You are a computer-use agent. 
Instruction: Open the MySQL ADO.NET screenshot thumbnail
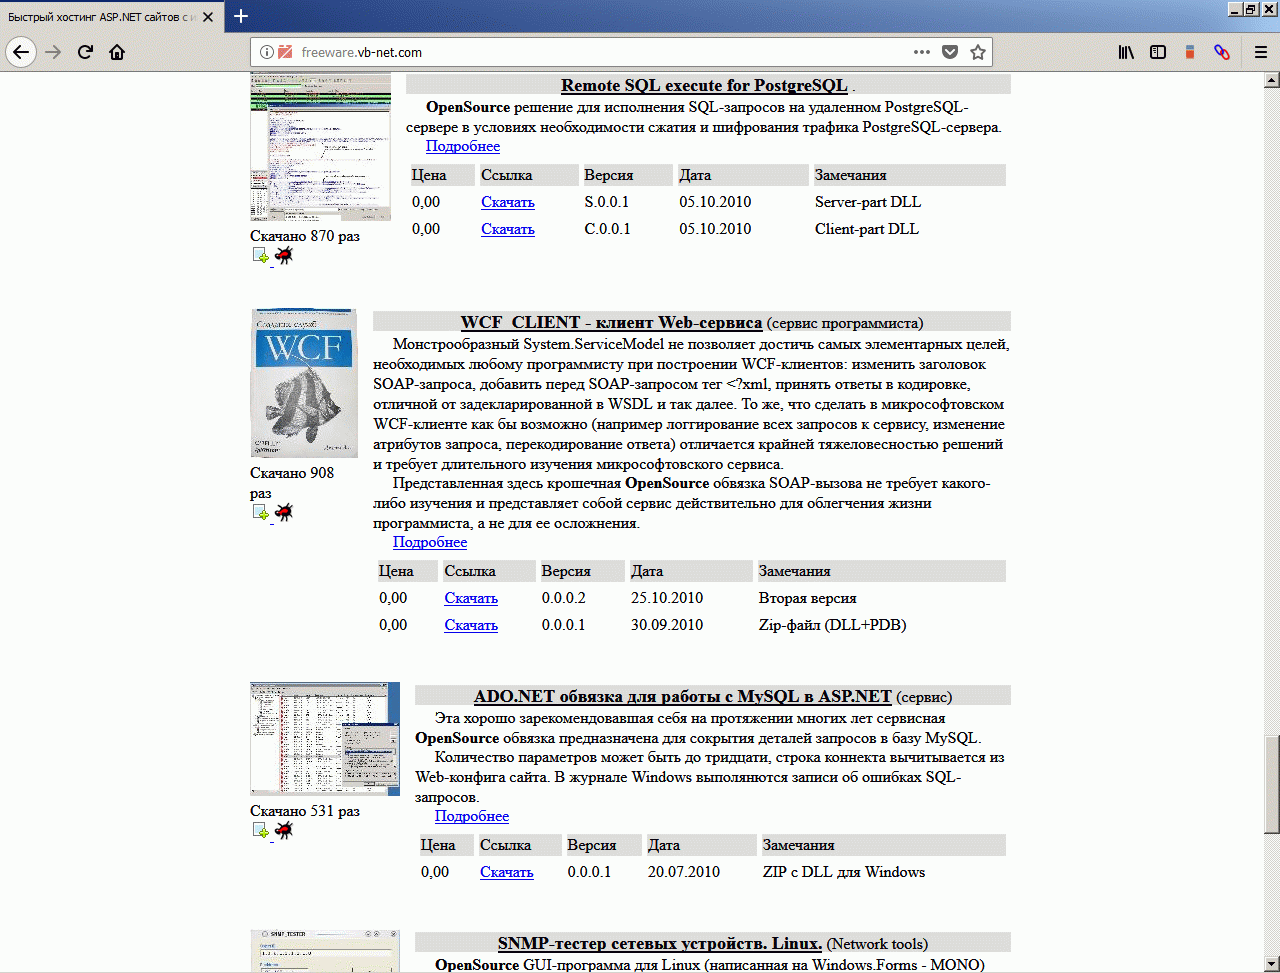point(325,739)
